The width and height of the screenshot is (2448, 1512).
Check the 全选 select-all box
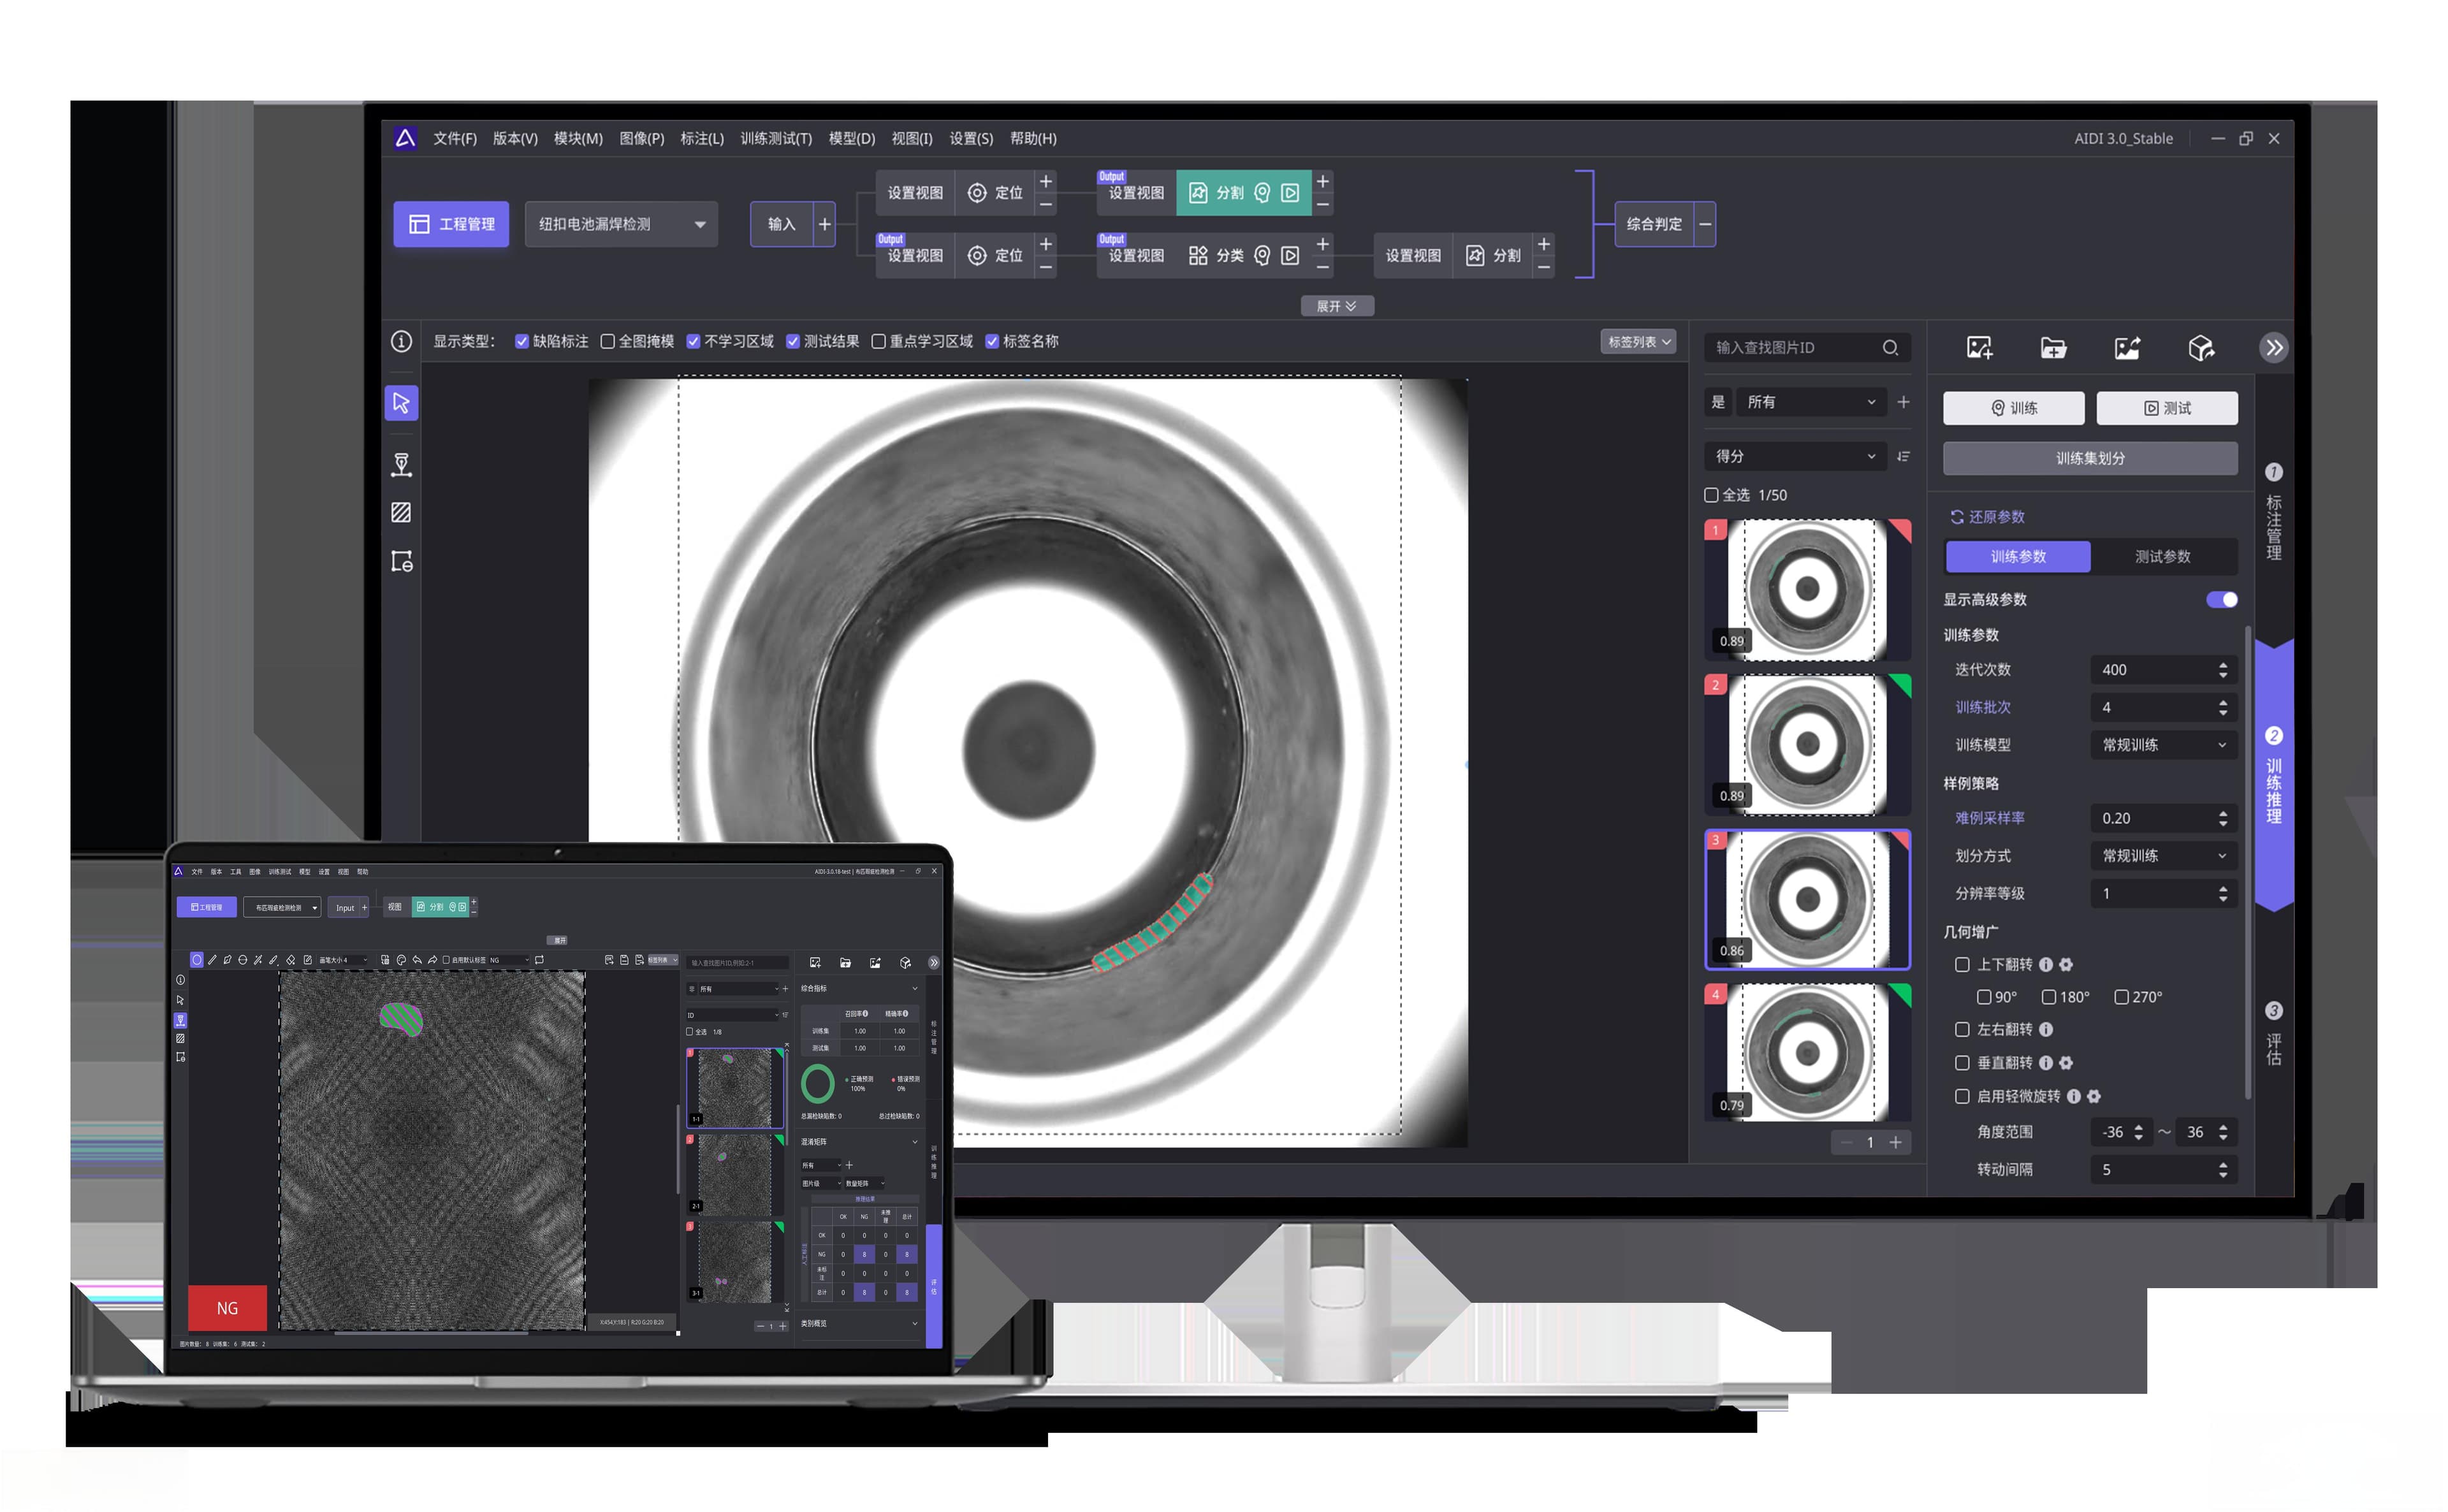1711,496
